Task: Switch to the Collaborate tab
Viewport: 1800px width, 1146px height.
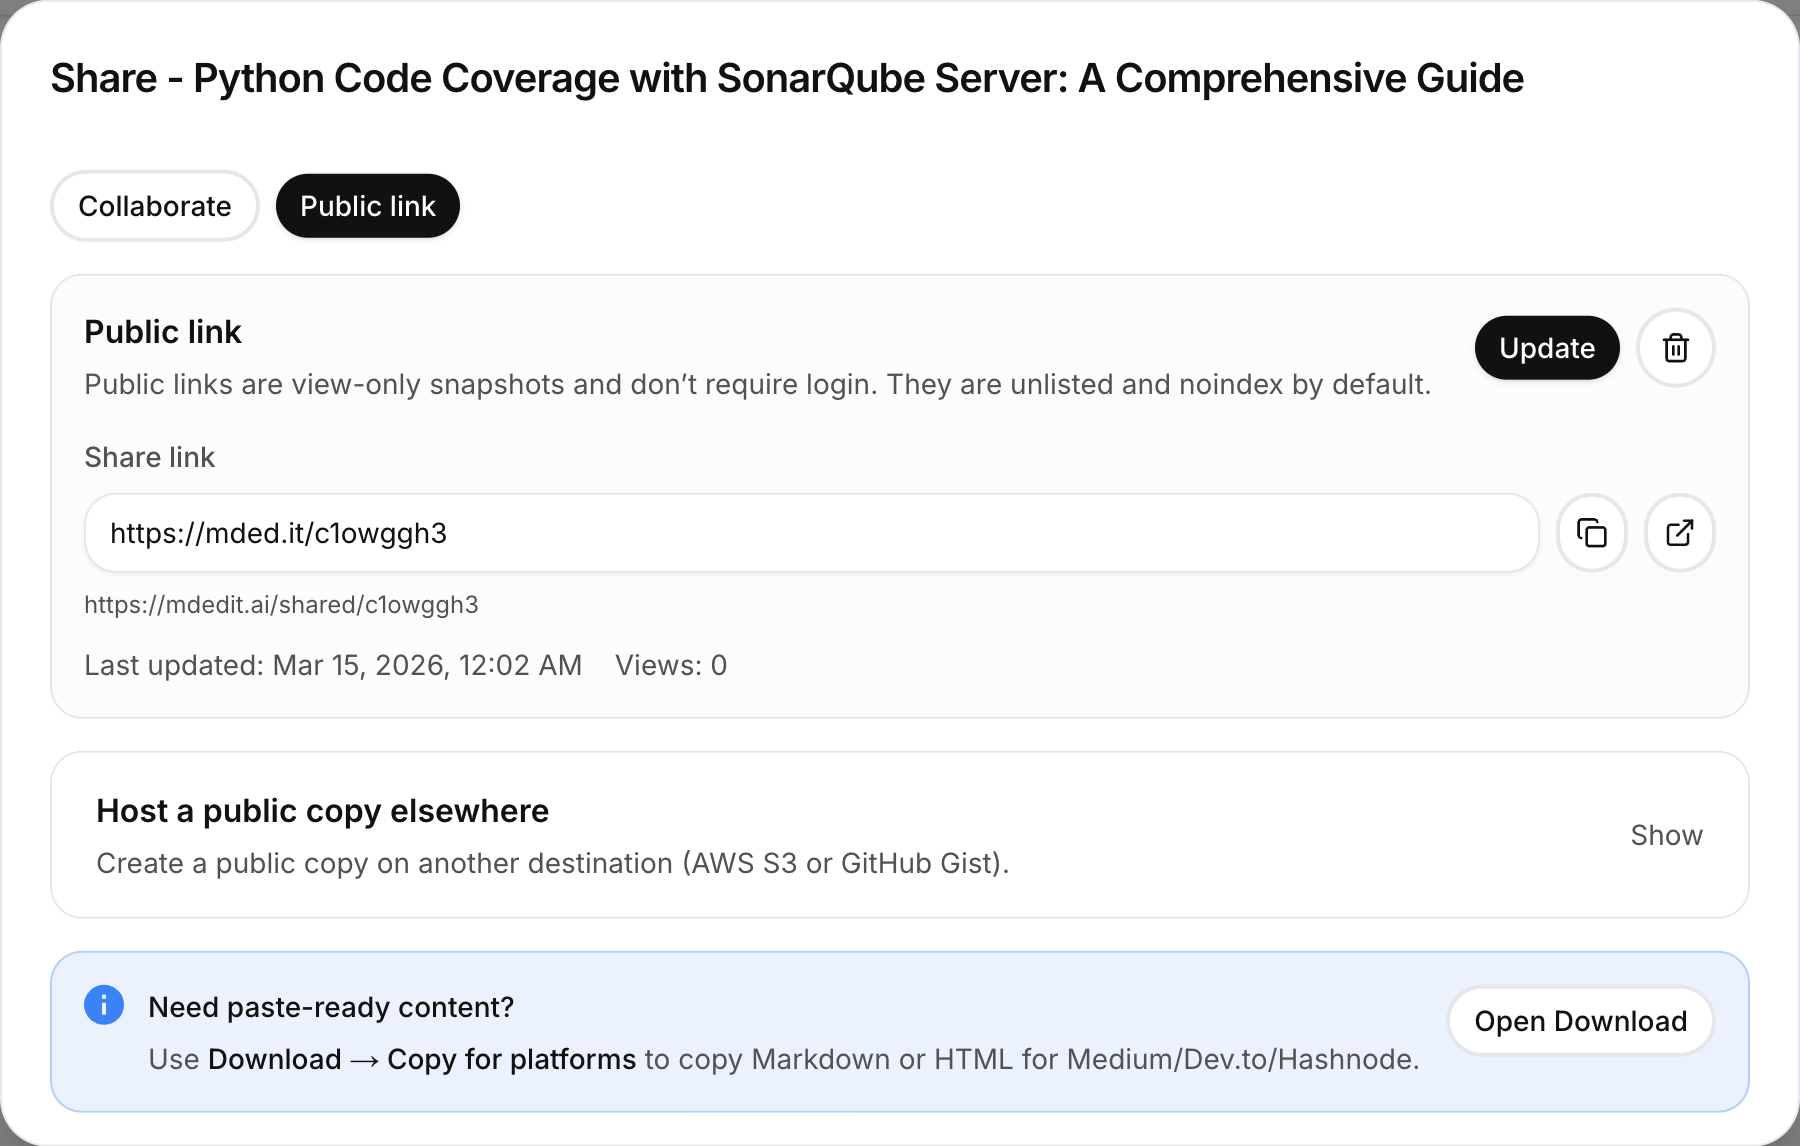Action: [x=155, y=206]
